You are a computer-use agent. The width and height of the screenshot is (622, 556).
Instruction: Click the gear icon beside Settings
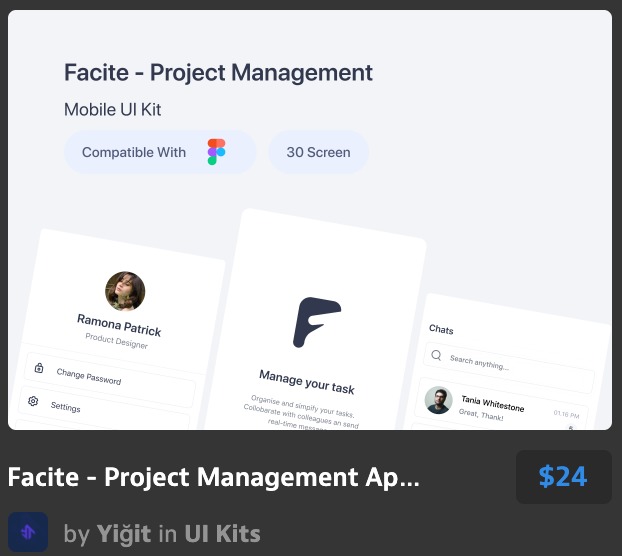click(33, 401)
